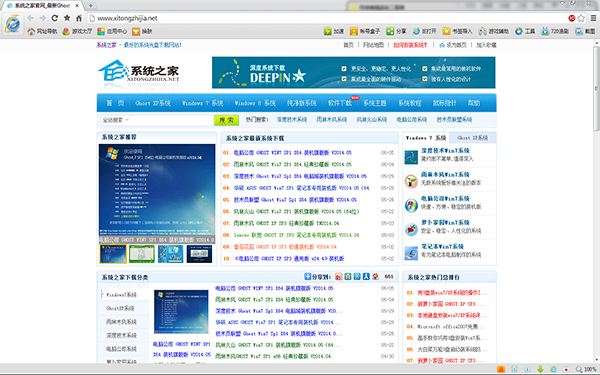Open entry 08 lenovo 联想 GHOST XP download

point(296,235)
